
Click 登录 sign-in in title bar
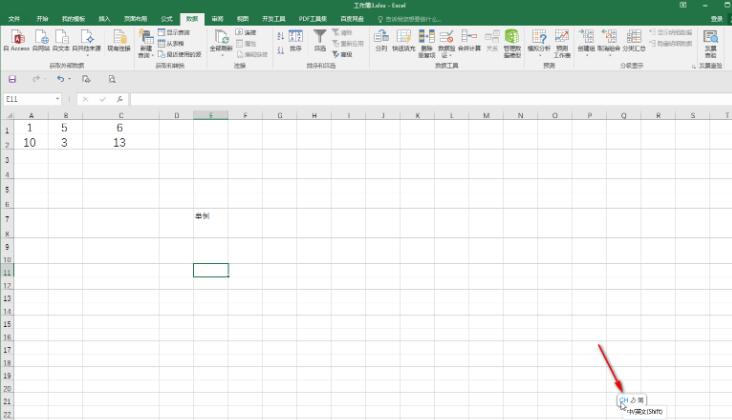[716, 19]
